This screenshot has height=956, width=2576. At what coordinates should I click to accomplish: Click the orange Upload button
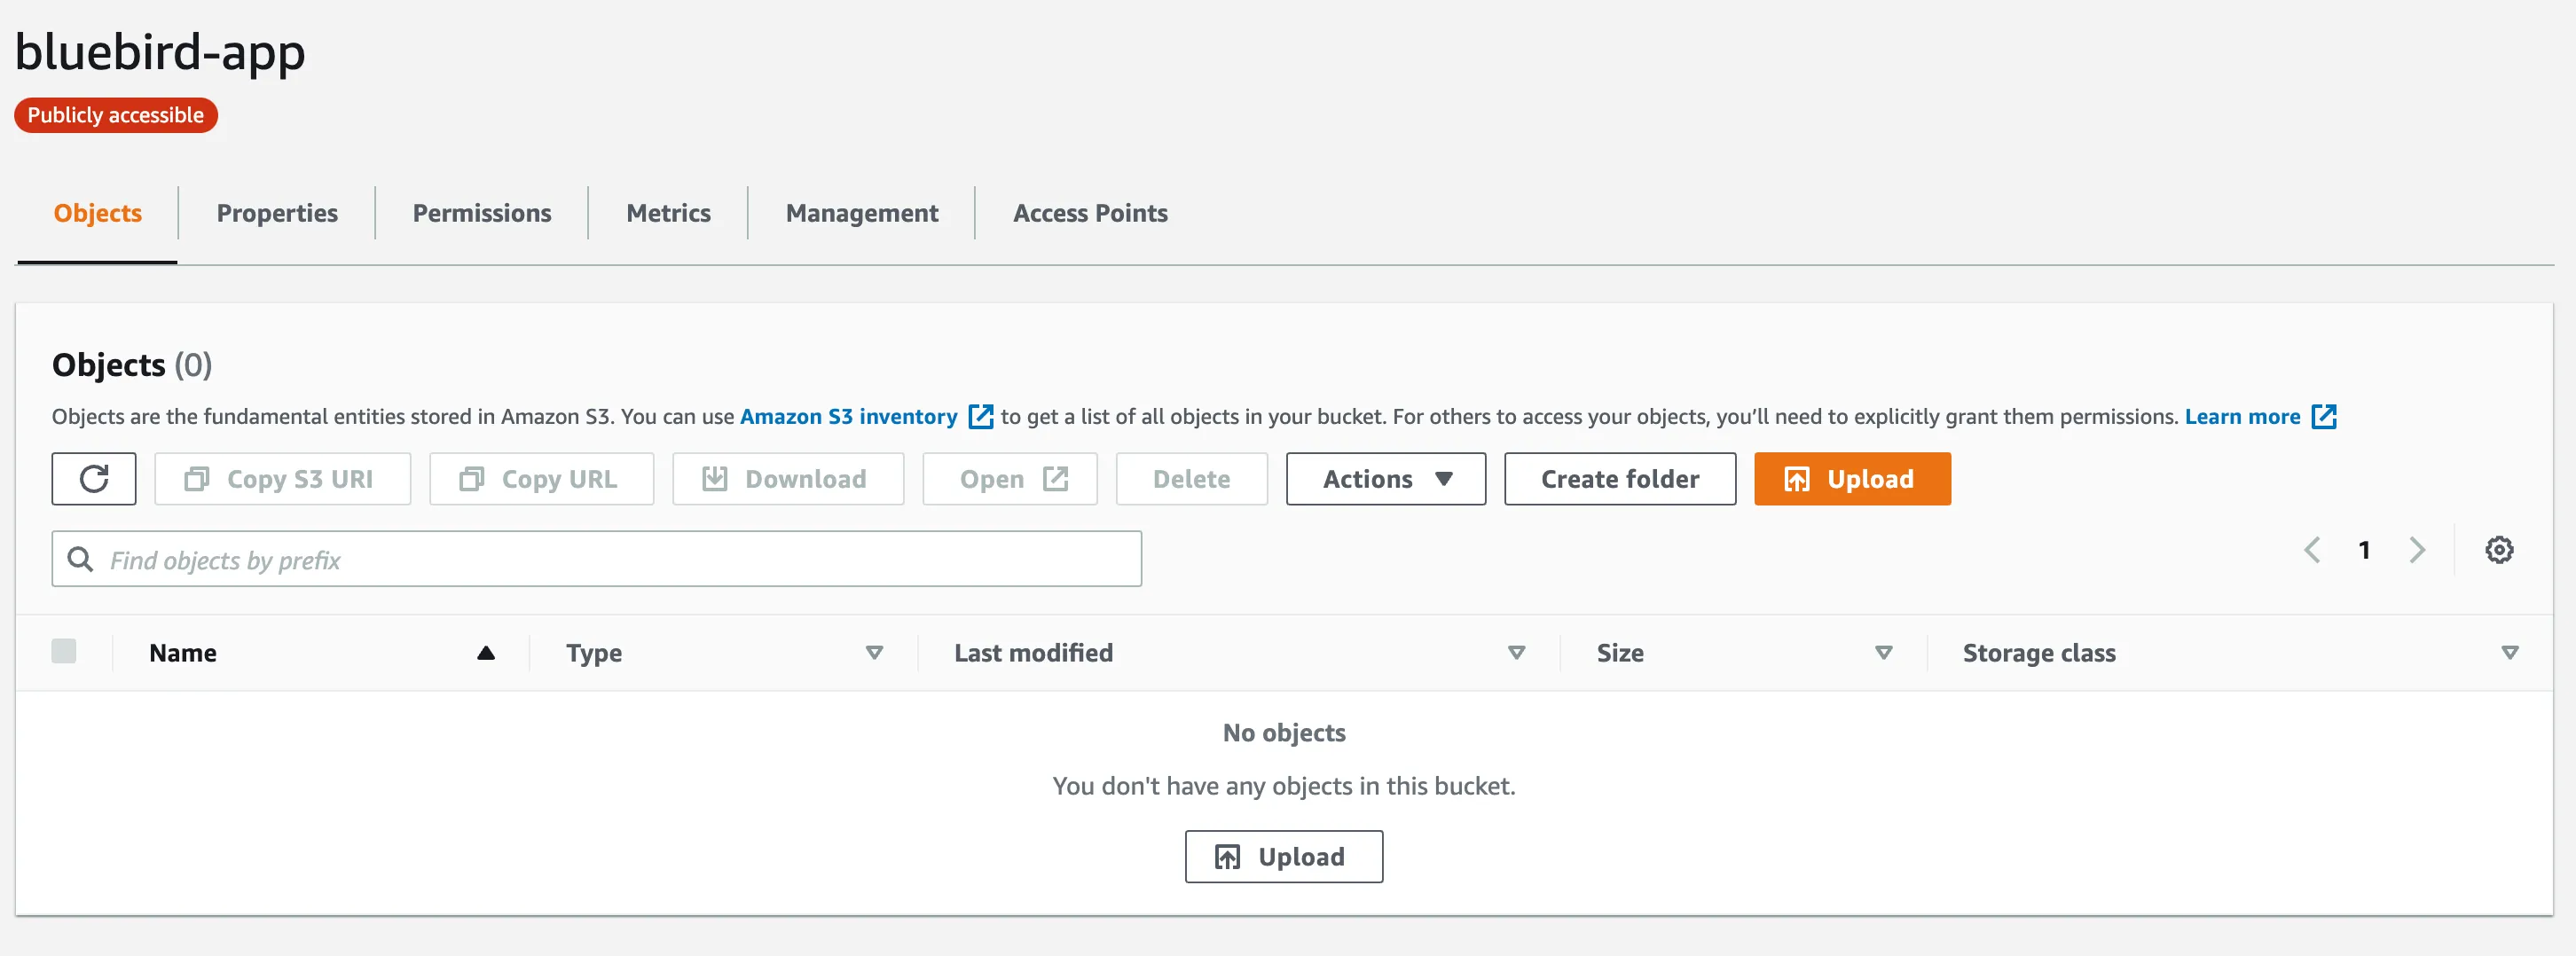click(1852, 479)
